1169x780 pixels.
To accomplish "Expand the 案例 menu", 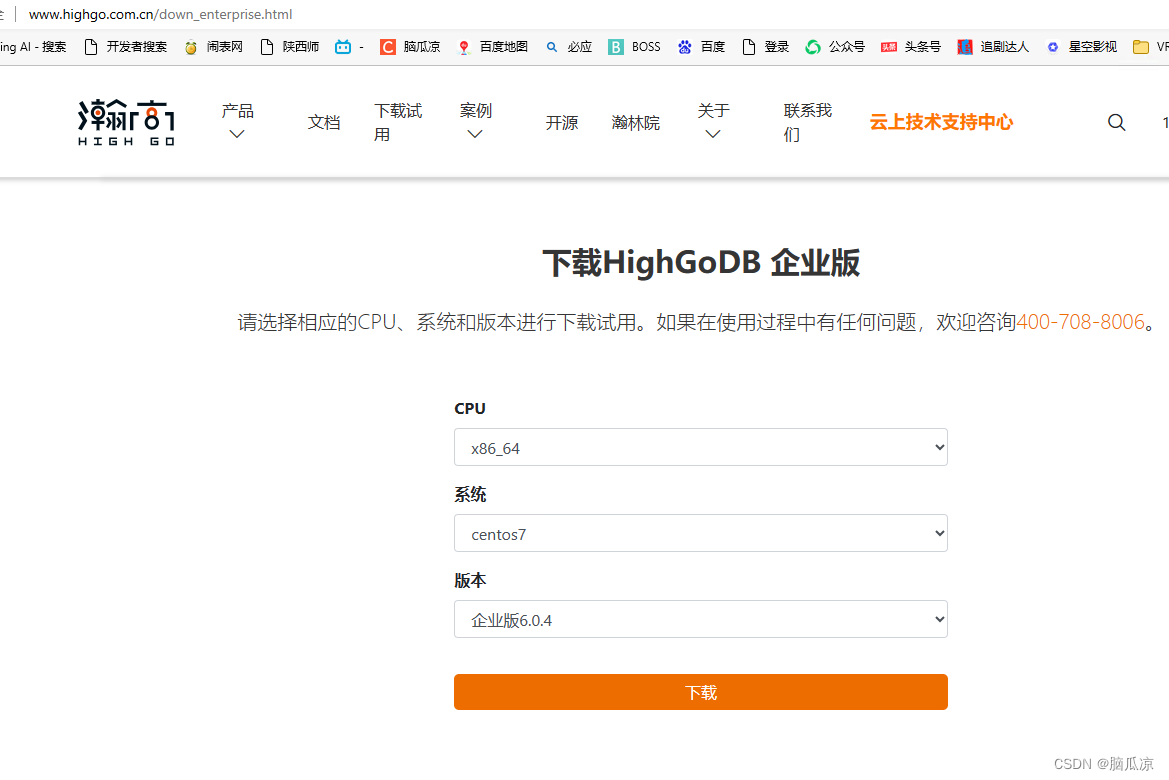I will [x=476, y=122].
